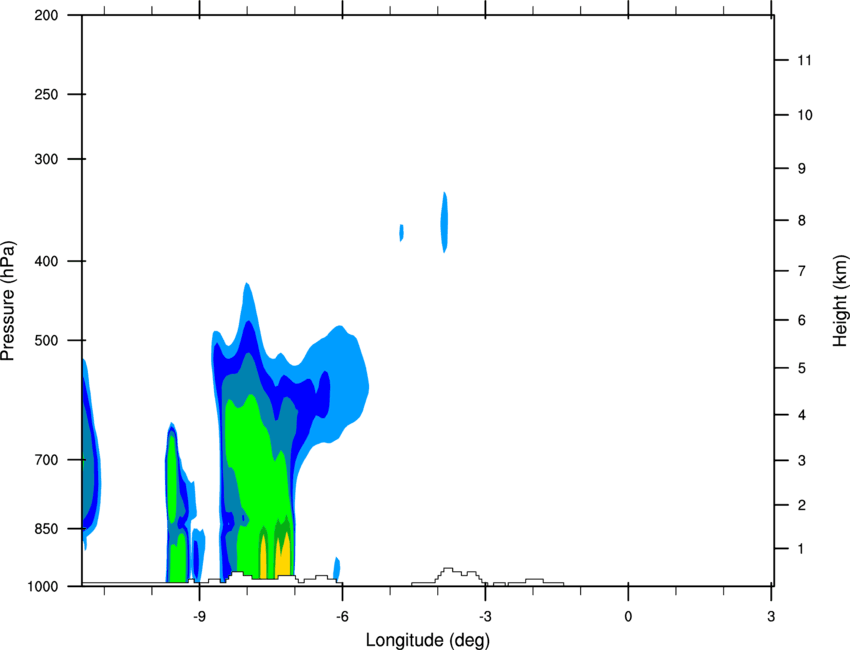Click the 8 km height label
850x650 pixels.
pyautogui.click(x=802, y=220)
